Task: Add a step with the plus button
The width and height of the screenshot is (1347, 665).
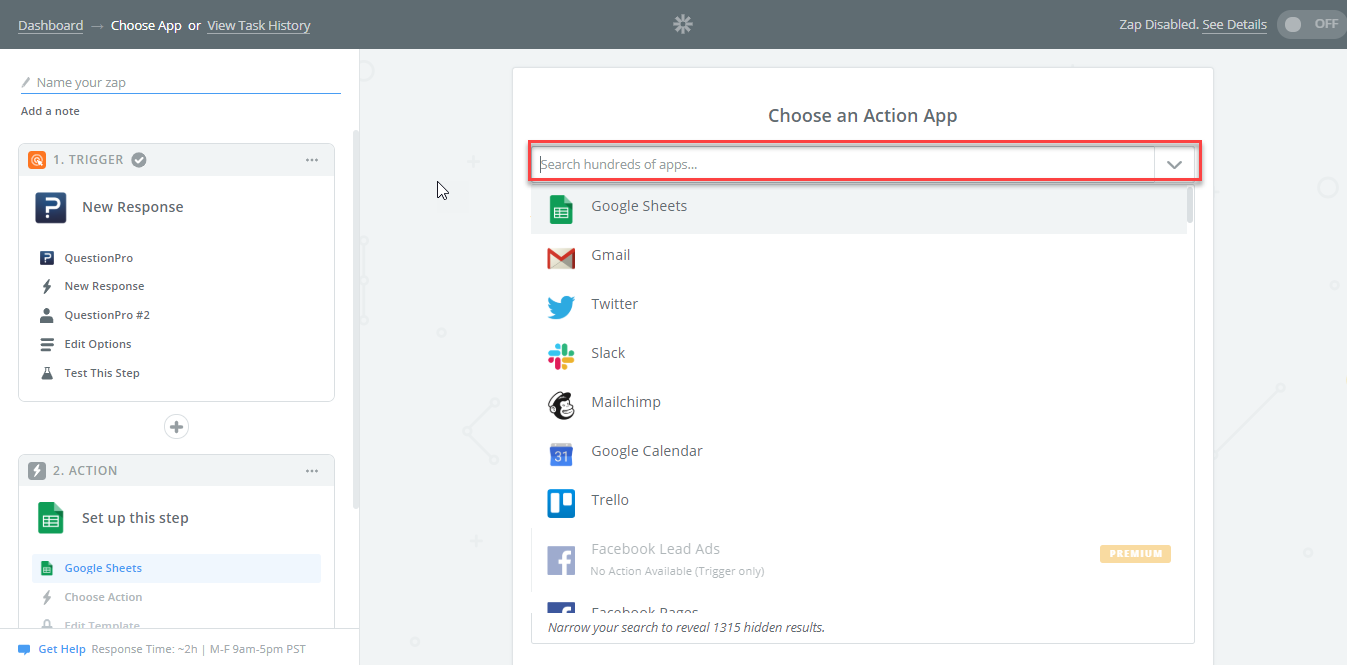Action: 176,427
